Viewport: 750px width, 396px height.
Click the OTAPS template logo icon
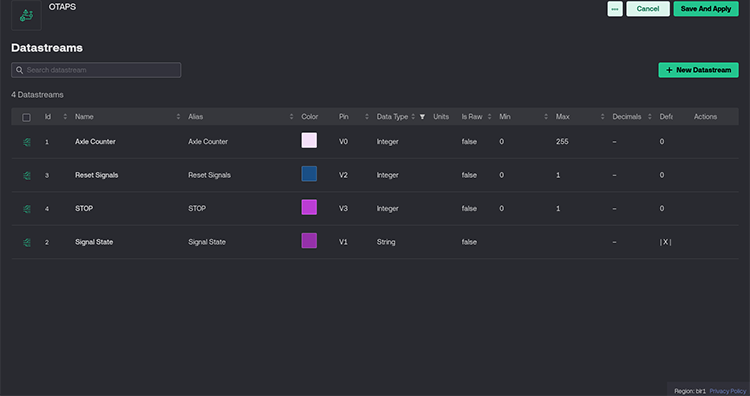click(26, 15)
